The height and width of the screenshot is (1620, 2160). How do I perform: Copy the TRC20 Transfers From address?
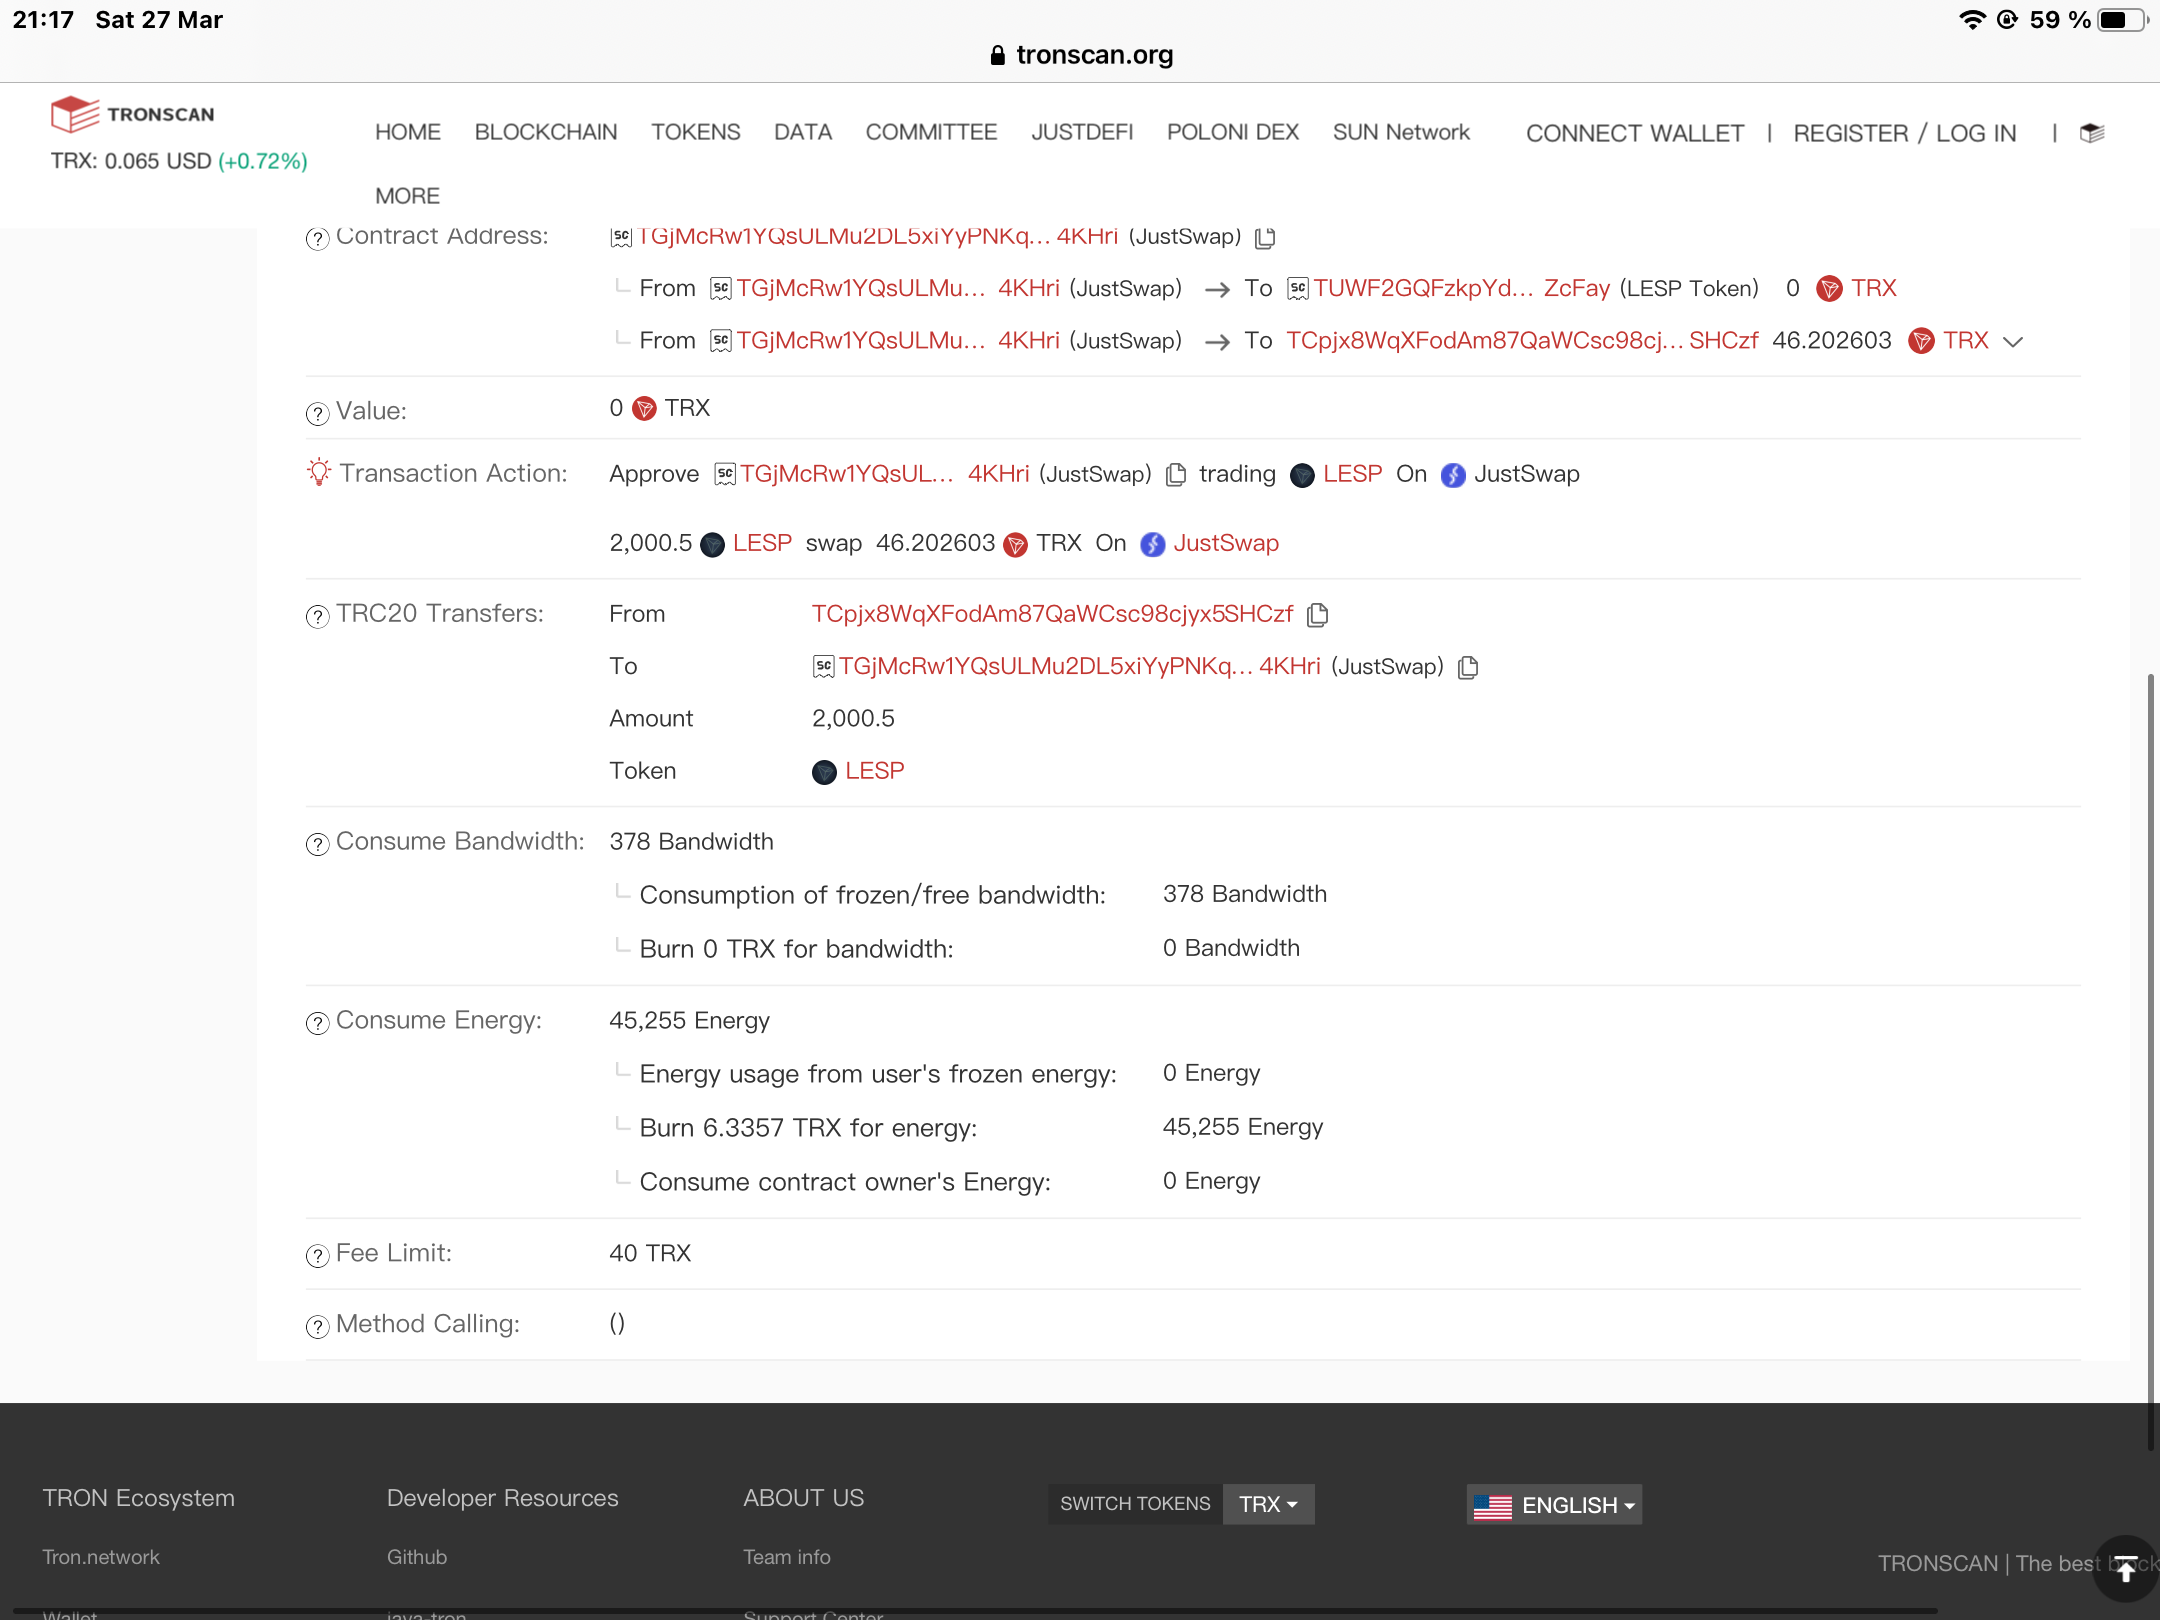(1318, 615)
